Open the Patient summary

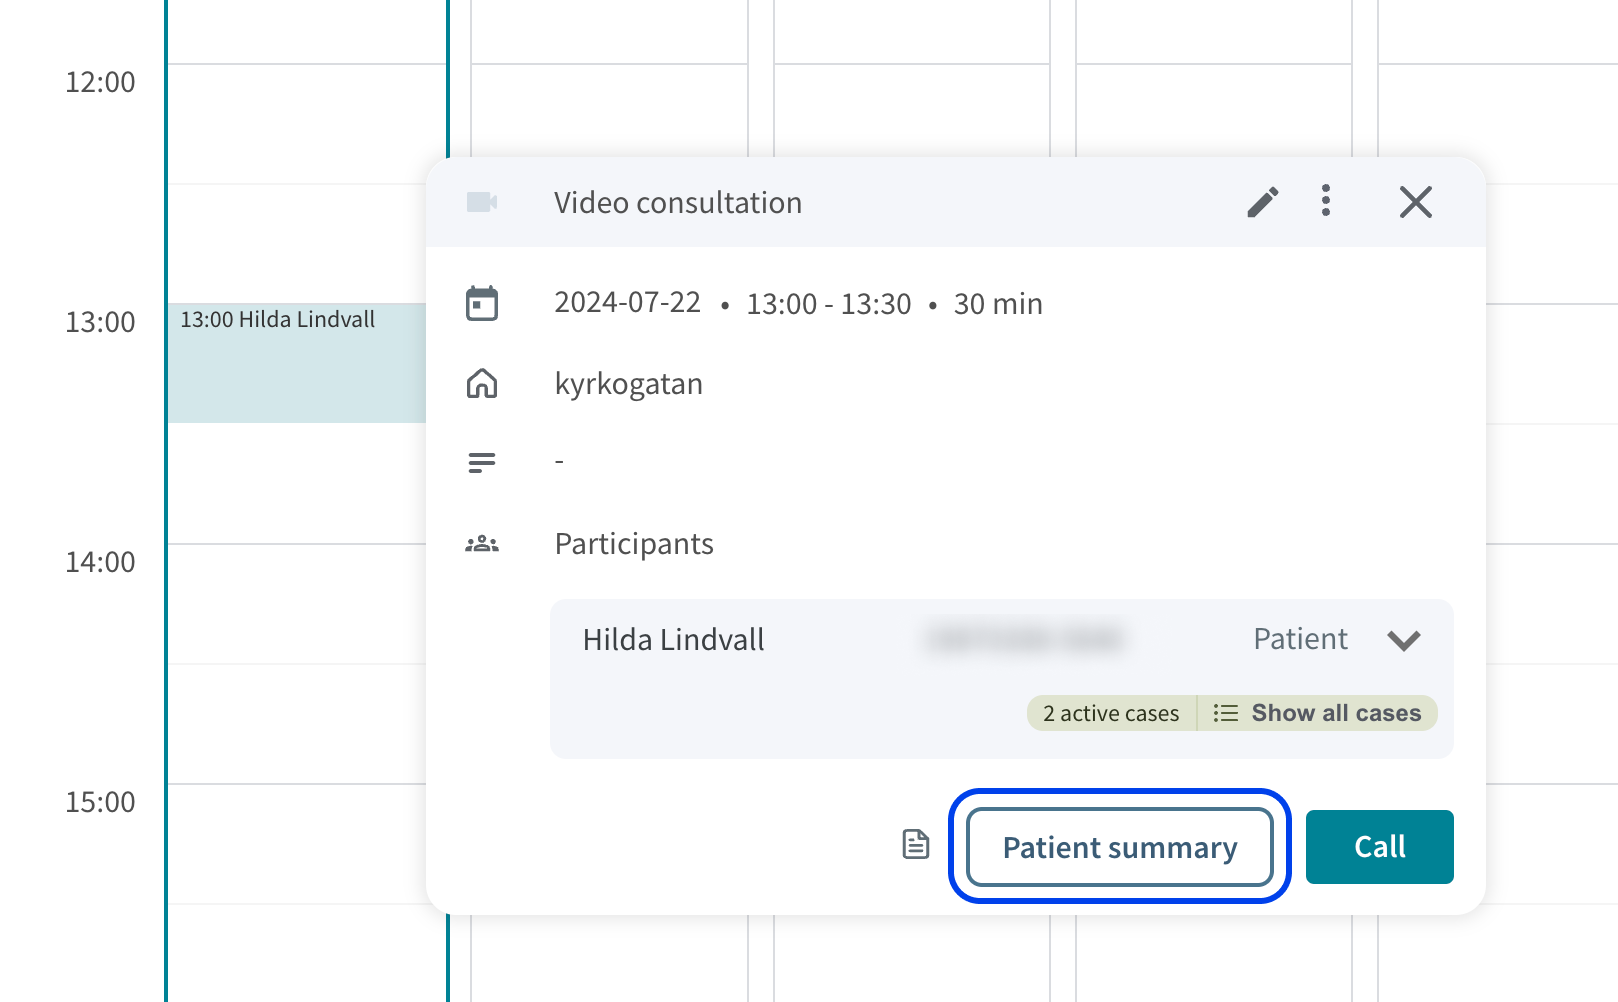(1120, 847)
